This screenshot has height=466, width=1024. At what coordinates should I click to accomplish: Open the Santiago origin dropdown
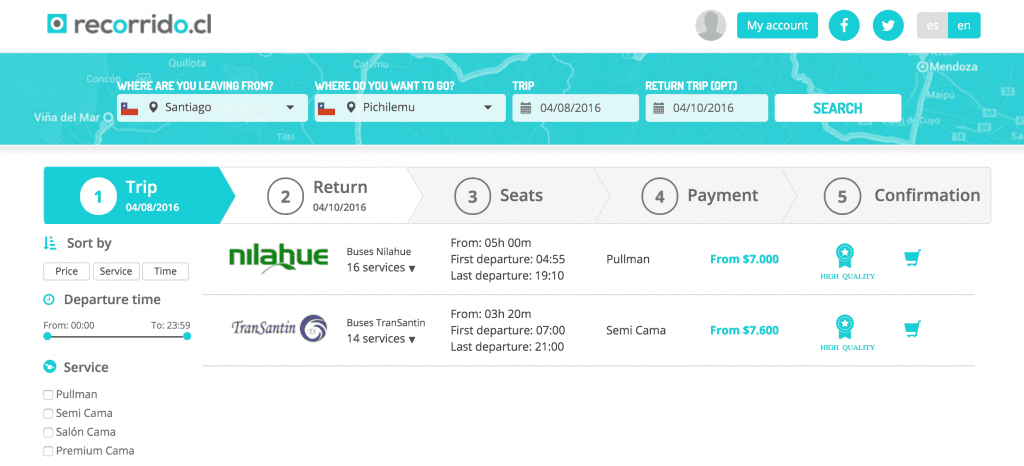pyautogui.click(x=212, y=108)
